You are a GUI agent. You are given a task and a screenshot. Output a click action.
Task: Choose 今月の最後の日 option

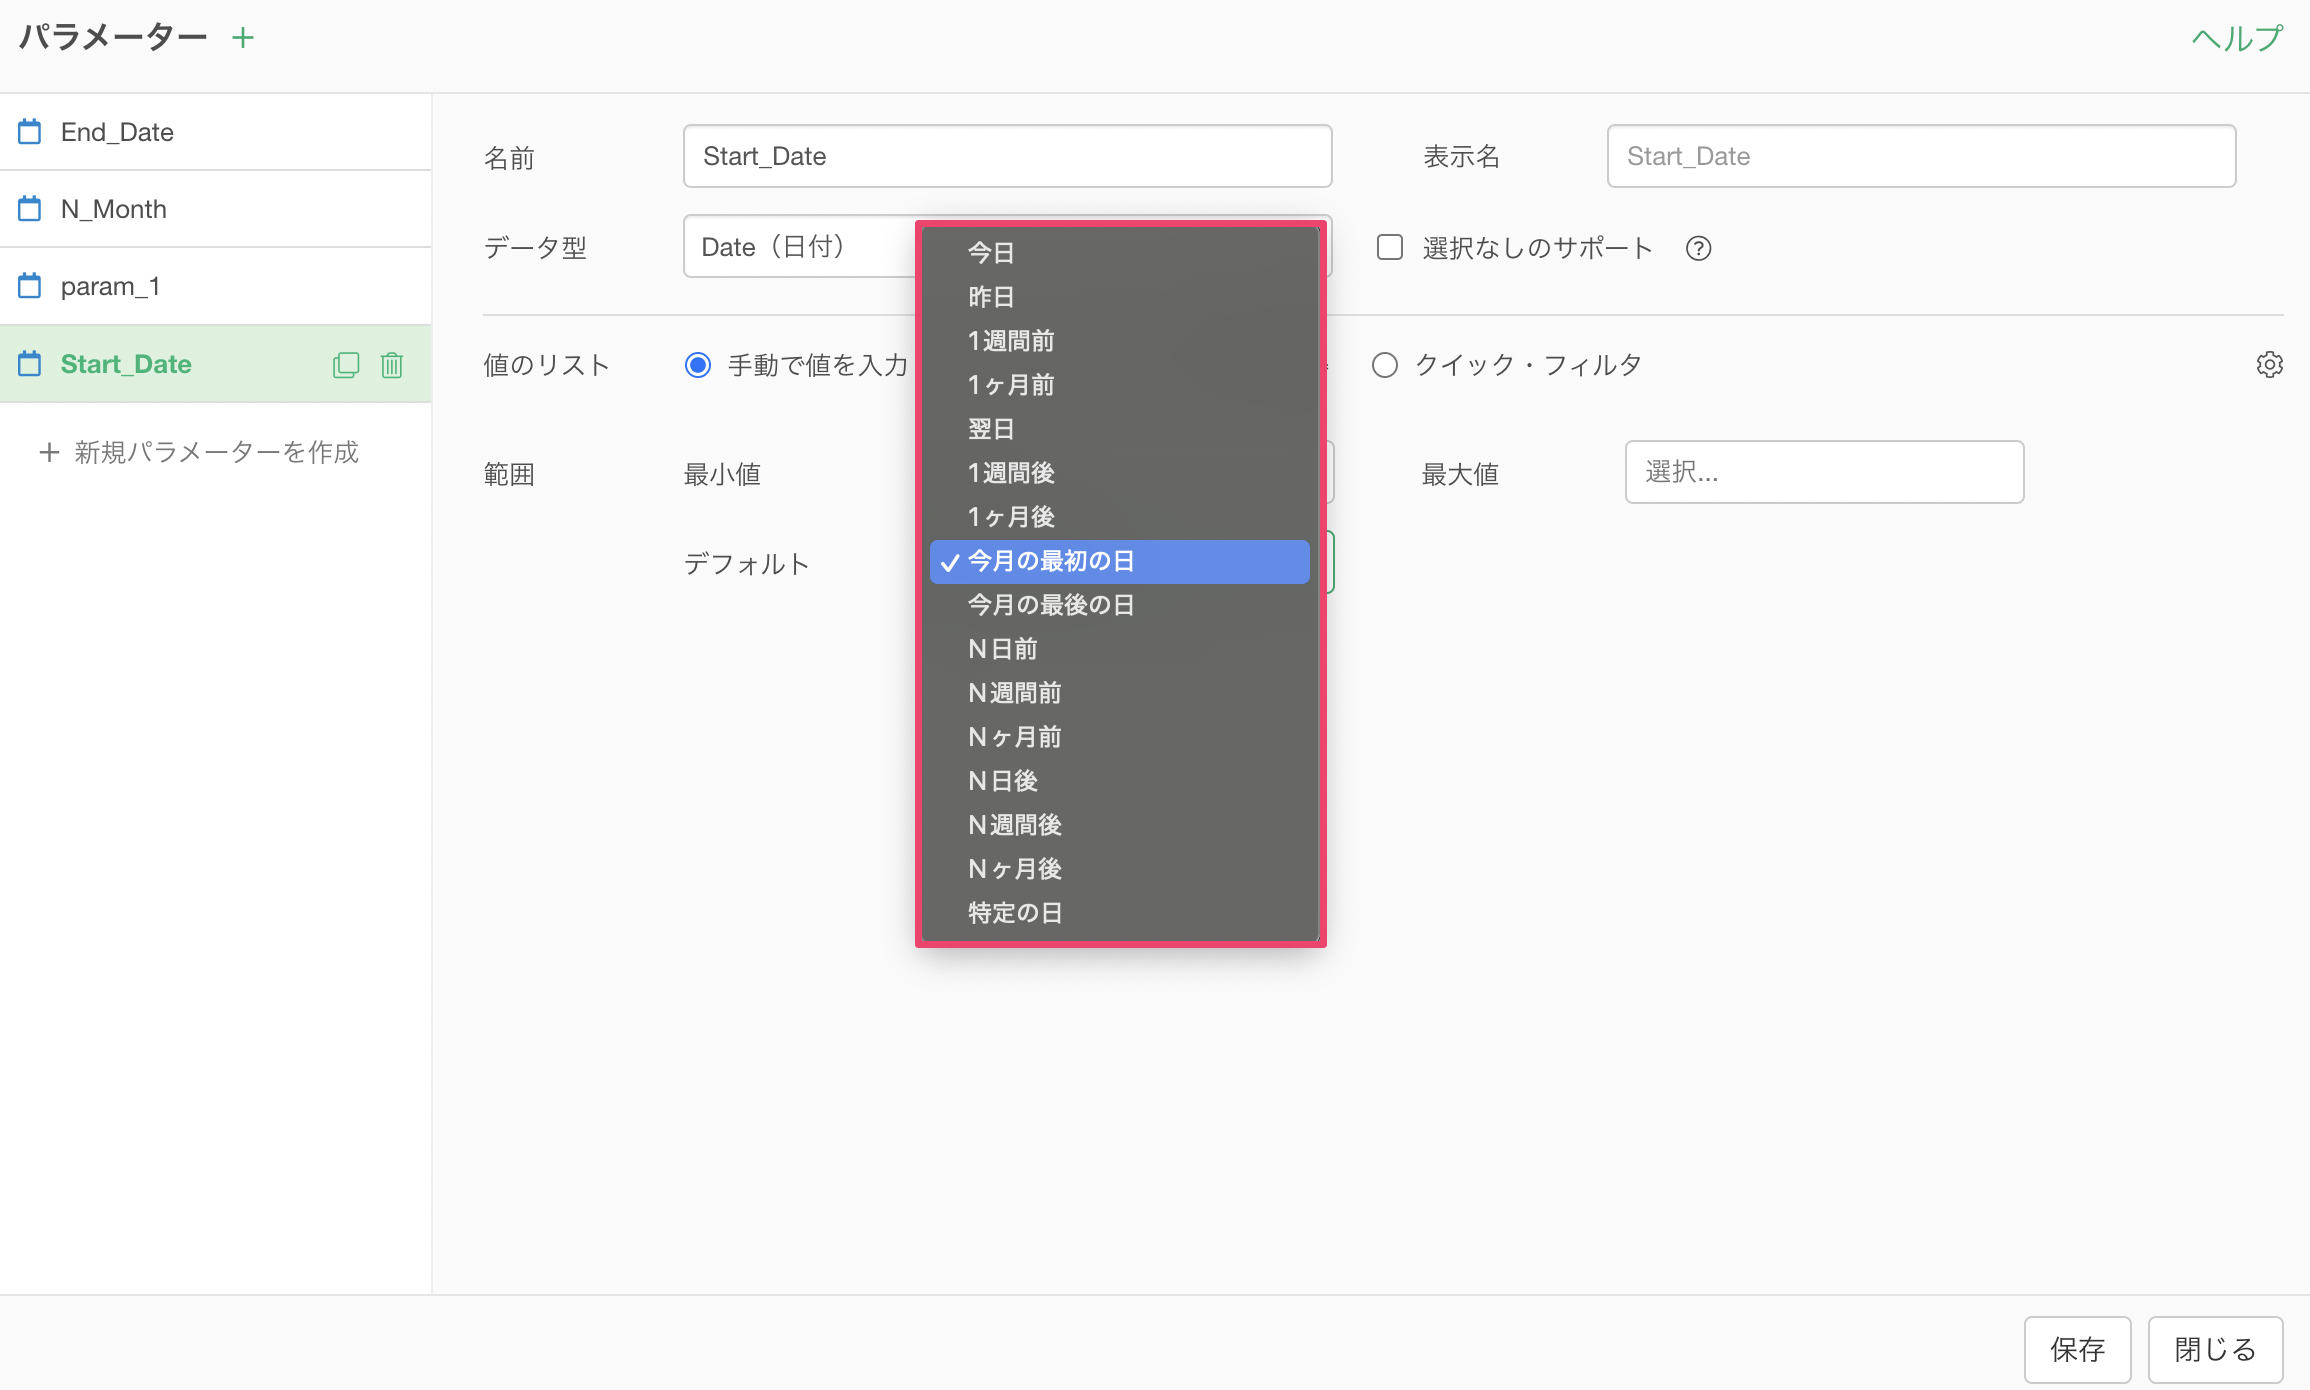tap(1120, 605)
